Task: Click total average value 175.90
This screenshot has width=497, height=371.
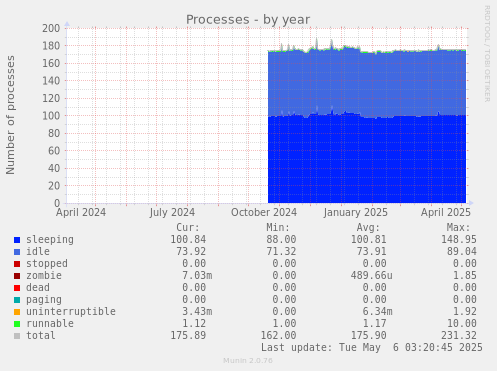Action: (368, 336)
